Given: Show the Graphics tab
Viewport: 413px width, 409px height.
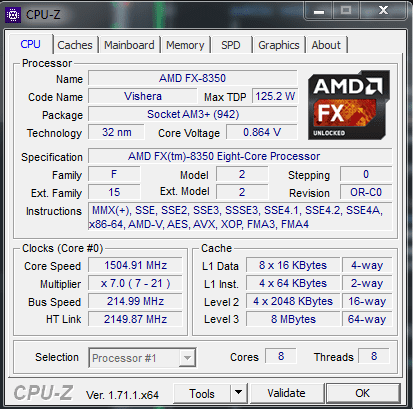Looking at the screenshot, I should (x=279, y=45).
